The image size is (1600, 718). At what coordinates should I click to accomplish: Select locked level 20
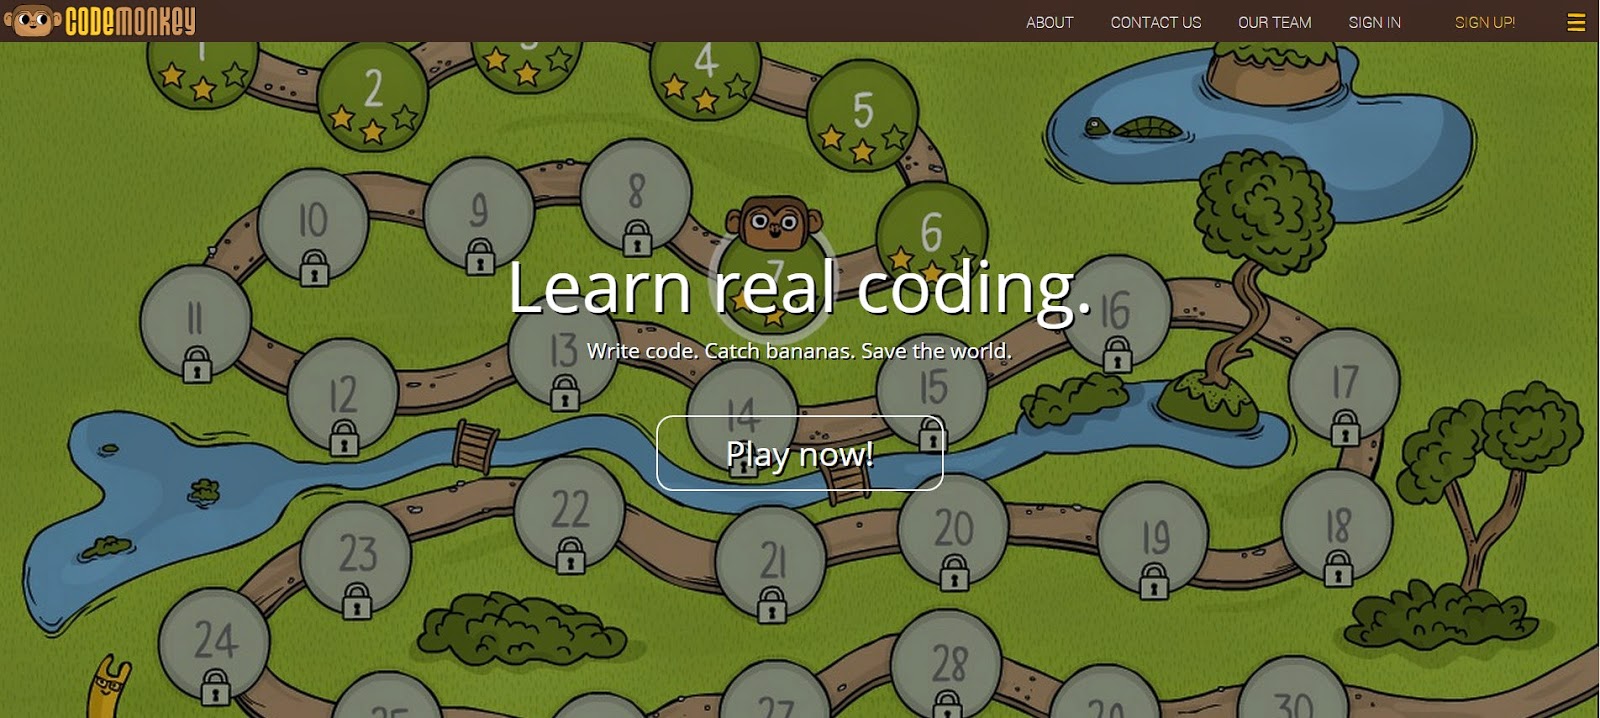(954, 531)
